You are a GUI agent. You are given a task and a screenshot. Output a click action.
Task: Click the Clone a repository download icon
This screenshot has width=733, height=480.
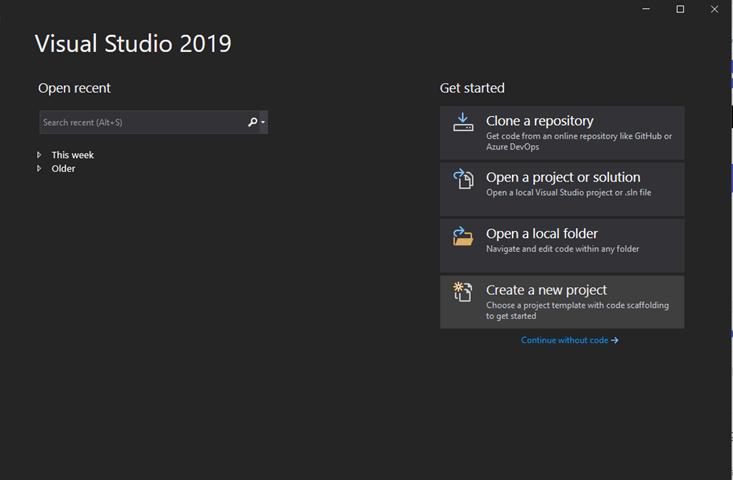click(463, 122)
